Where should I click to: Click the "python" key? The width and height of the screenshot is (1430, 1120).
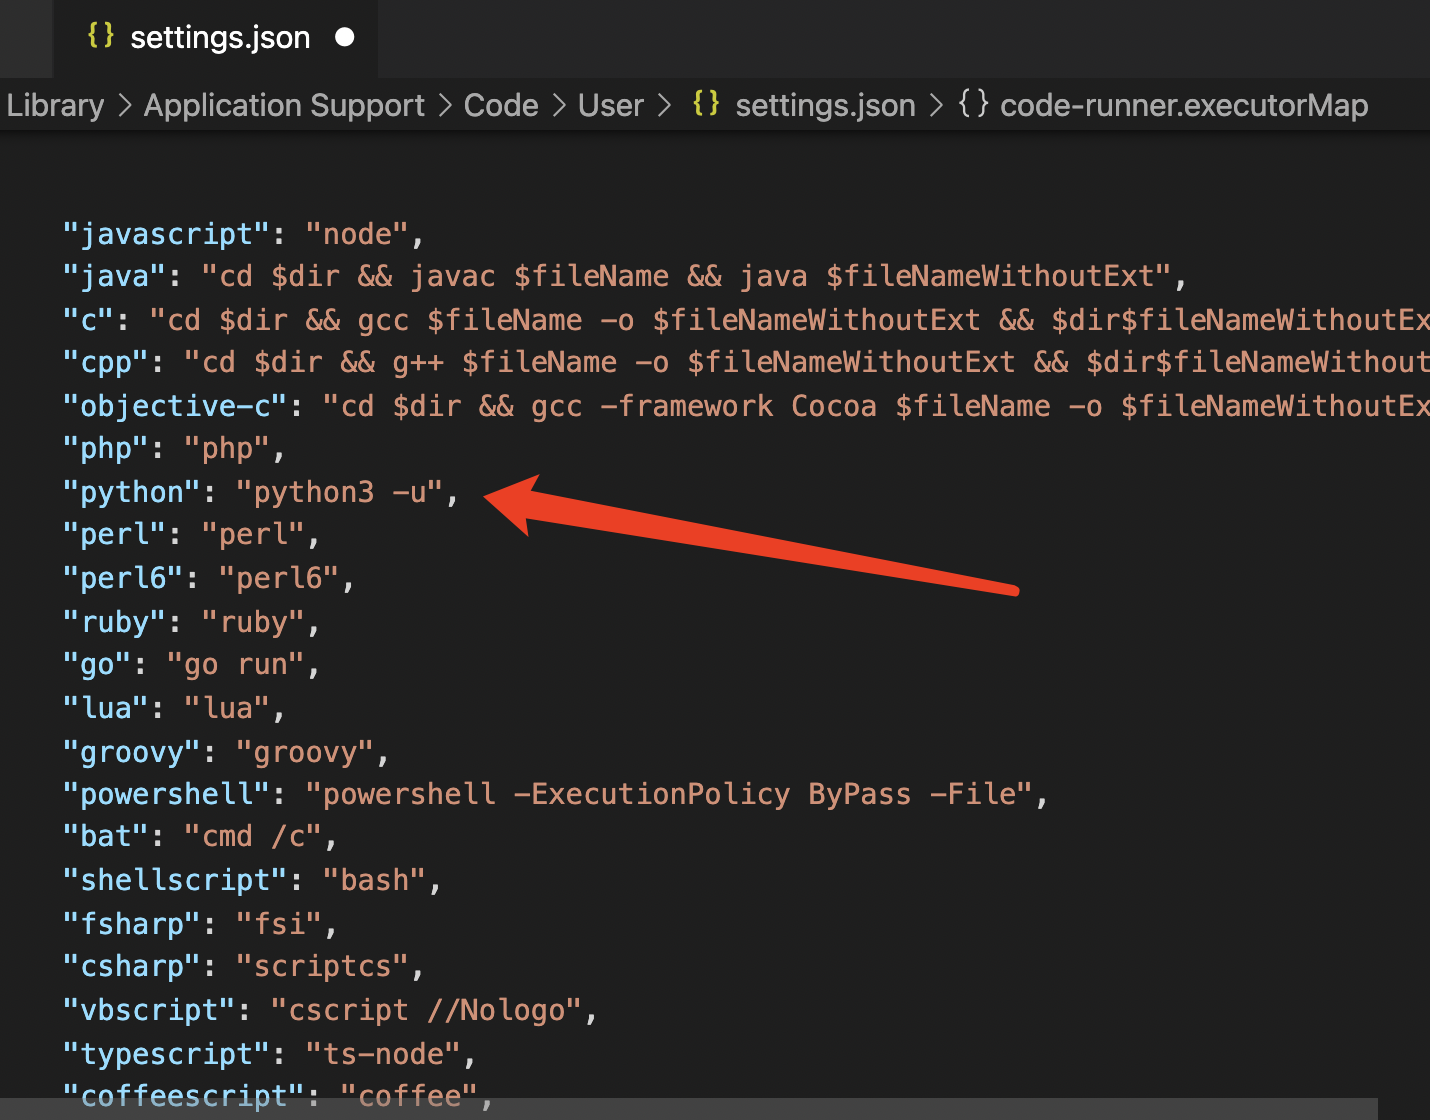131,492
